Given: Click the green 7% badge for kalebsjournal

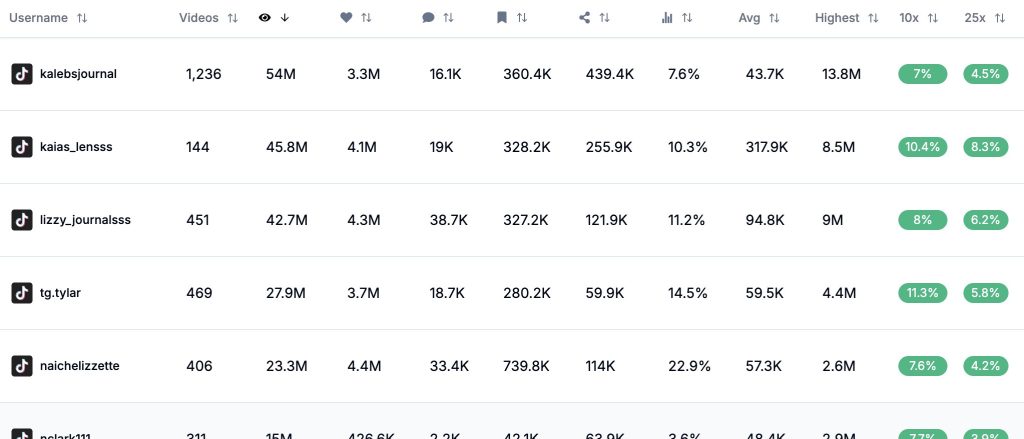Looking at the screenshot, I should pos(922,74).
